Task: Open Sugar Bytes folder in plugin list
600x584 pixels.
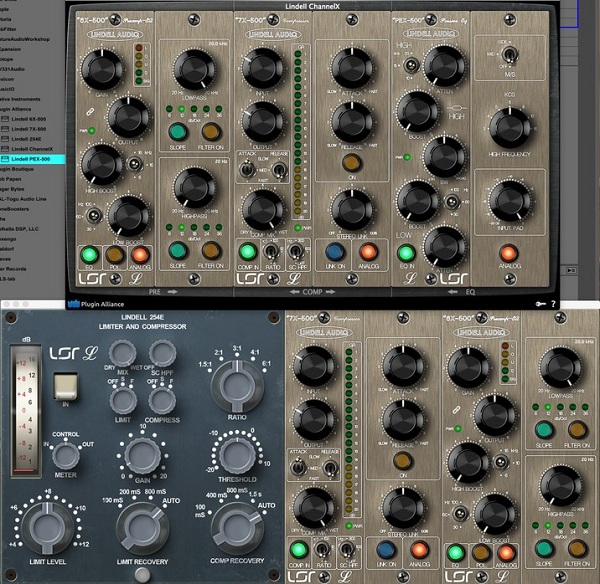Action: tap(12, 189)
